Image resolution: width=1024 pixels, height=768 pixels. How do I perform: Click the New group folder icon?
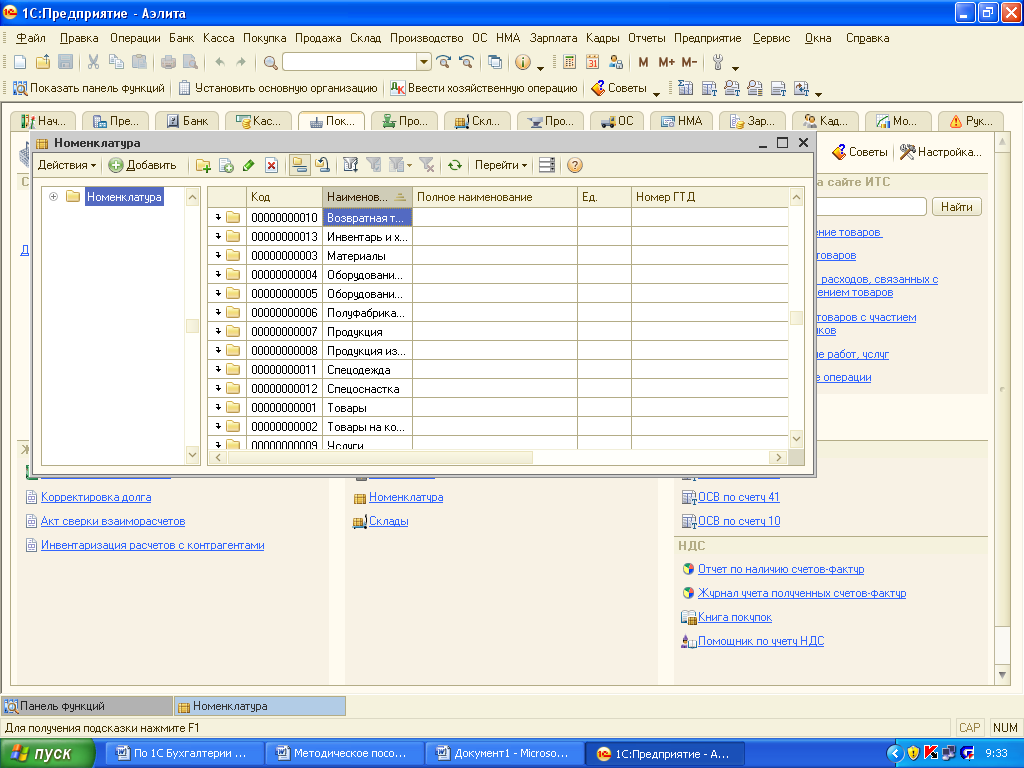point(203,165)
